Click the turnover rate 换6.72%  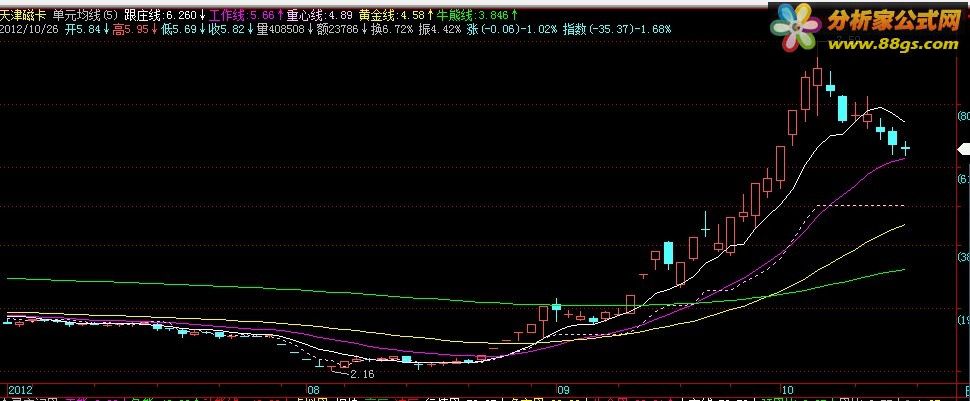click(x=392, y=29)
